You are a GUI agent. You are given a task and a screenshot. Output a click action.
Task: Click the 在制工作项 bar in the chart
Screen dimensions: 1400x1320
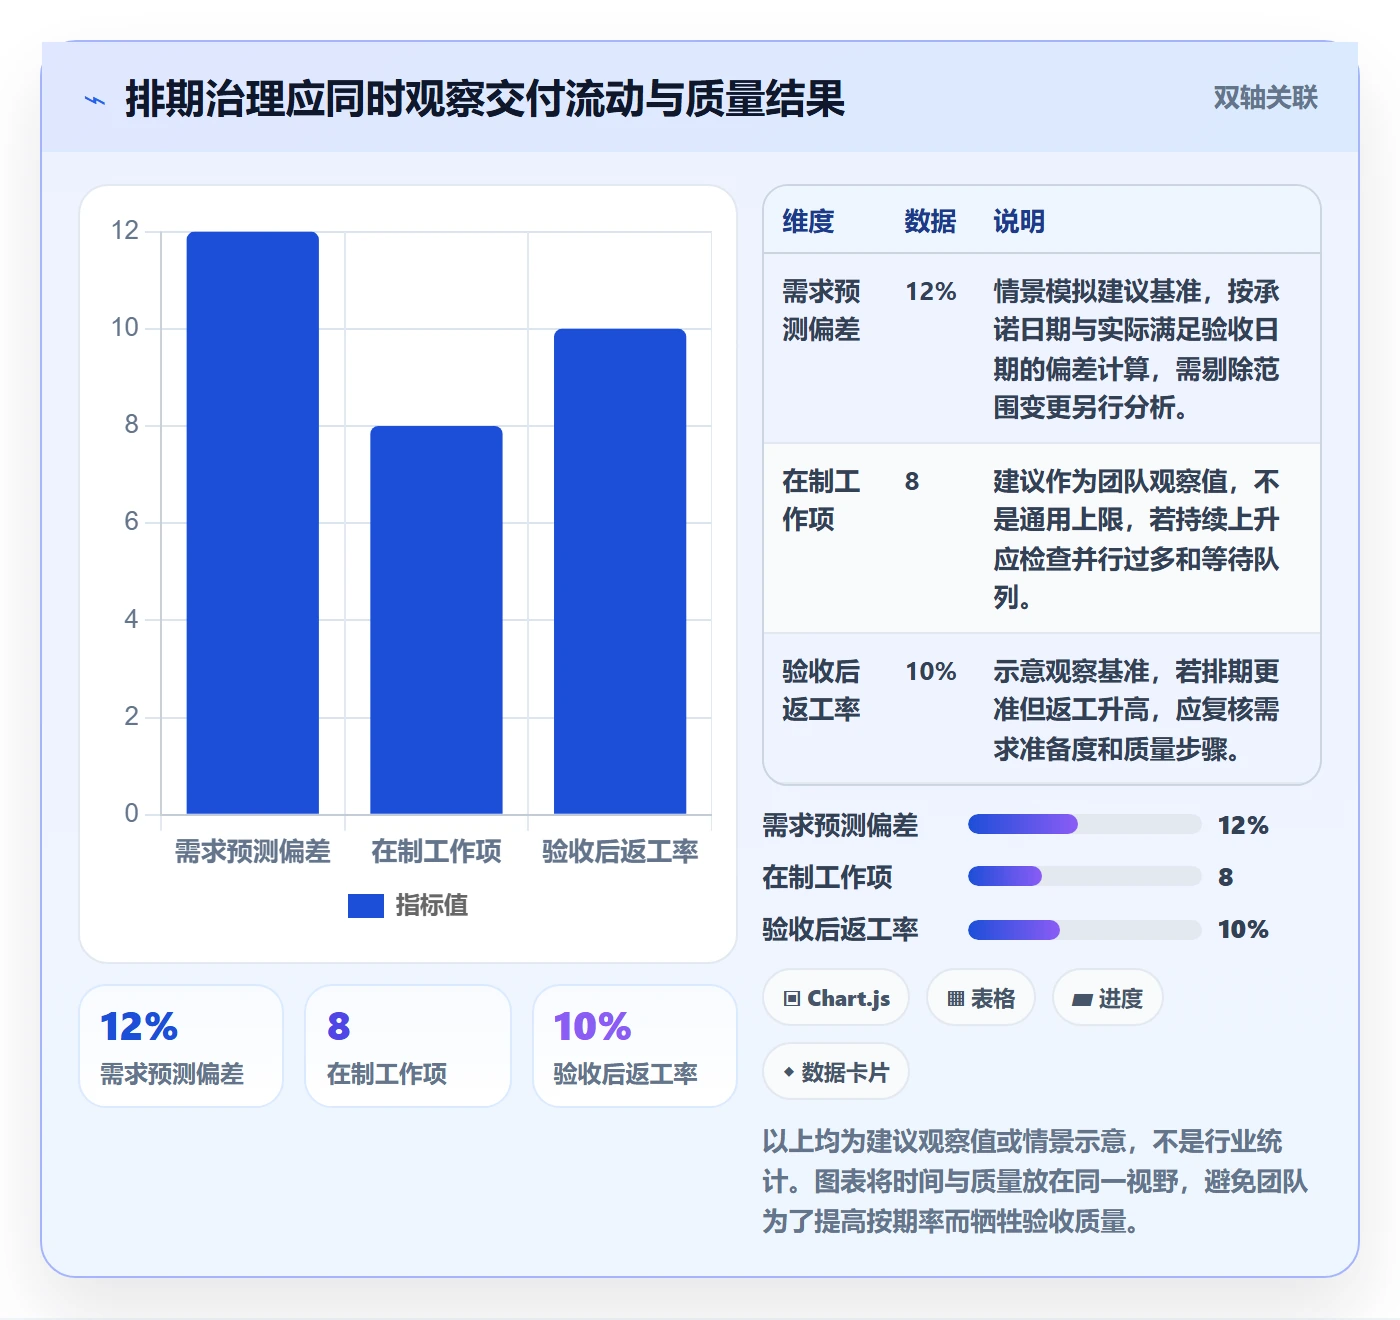pyautogui.click(x=436, y=620)
